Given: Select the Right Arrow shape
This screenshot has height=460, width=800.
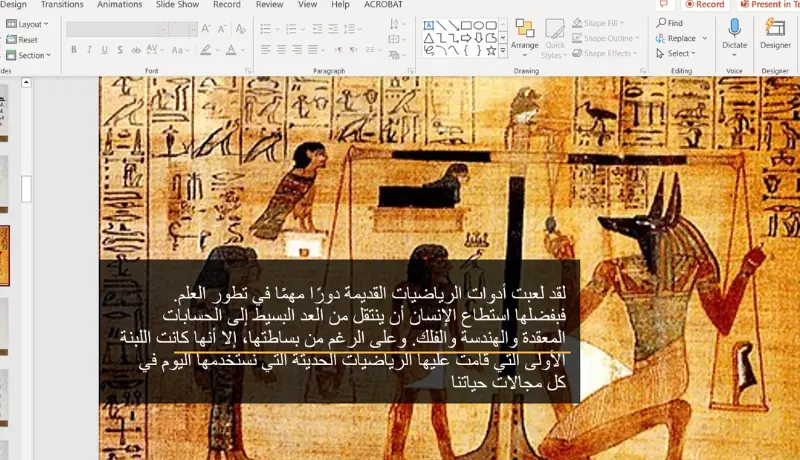Looking at the screenshot, I should (x=466, y=38).
